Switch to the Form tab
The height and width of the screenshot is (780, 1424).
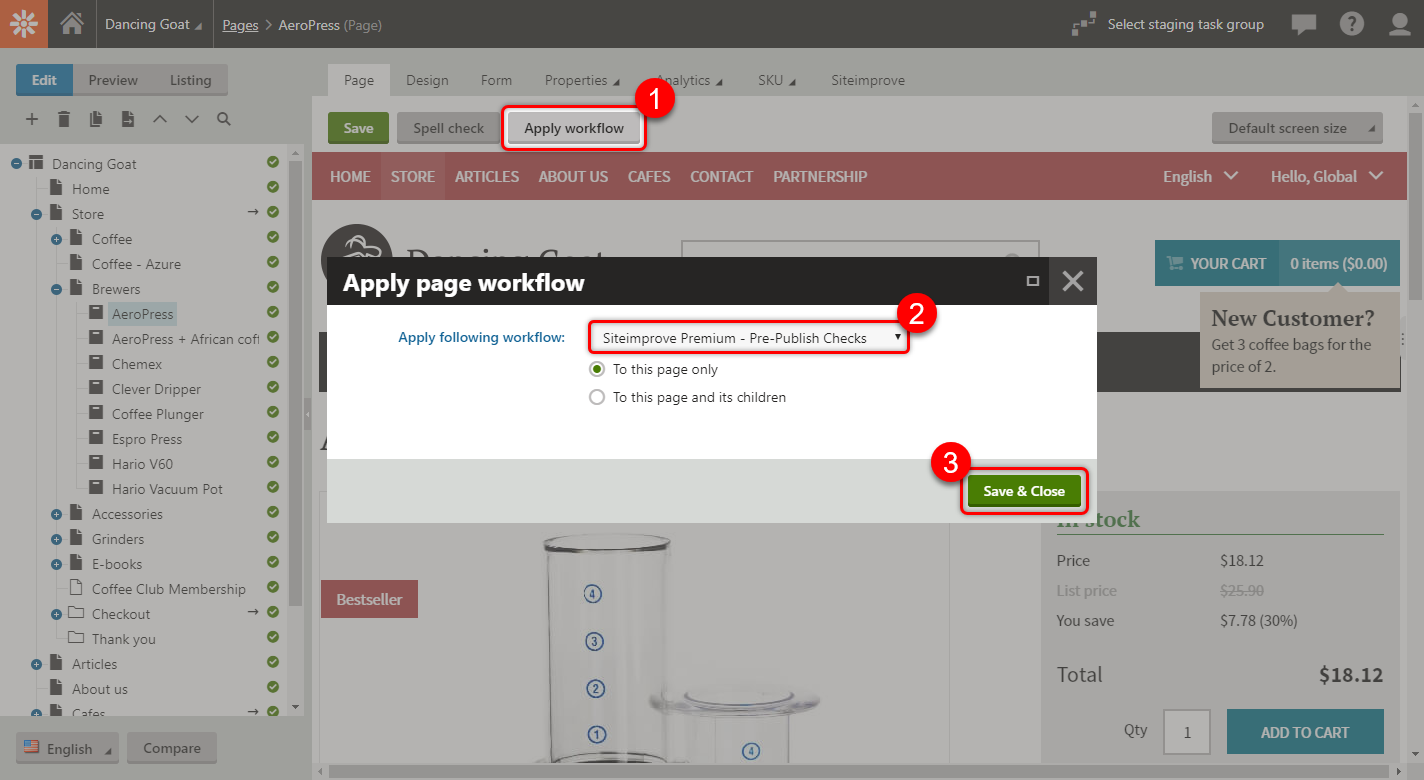[496, 80]
